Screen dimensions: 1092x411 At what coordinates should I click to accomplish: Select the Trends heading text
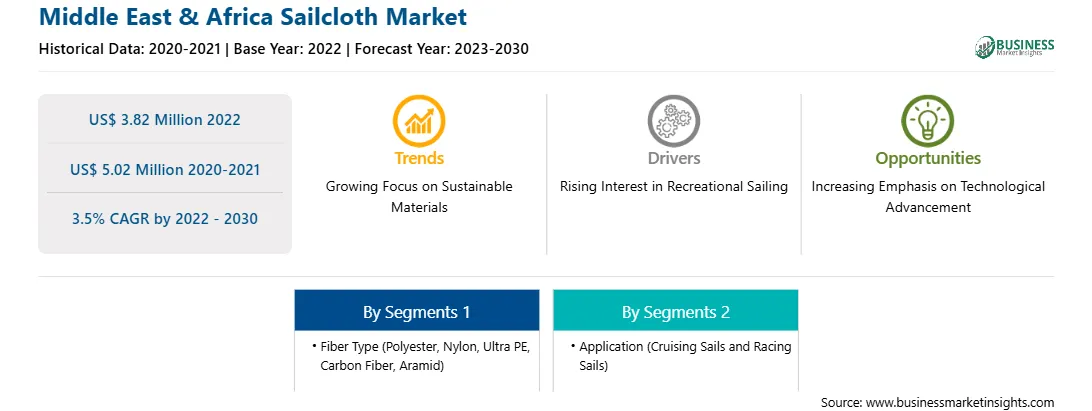point(419,158)
